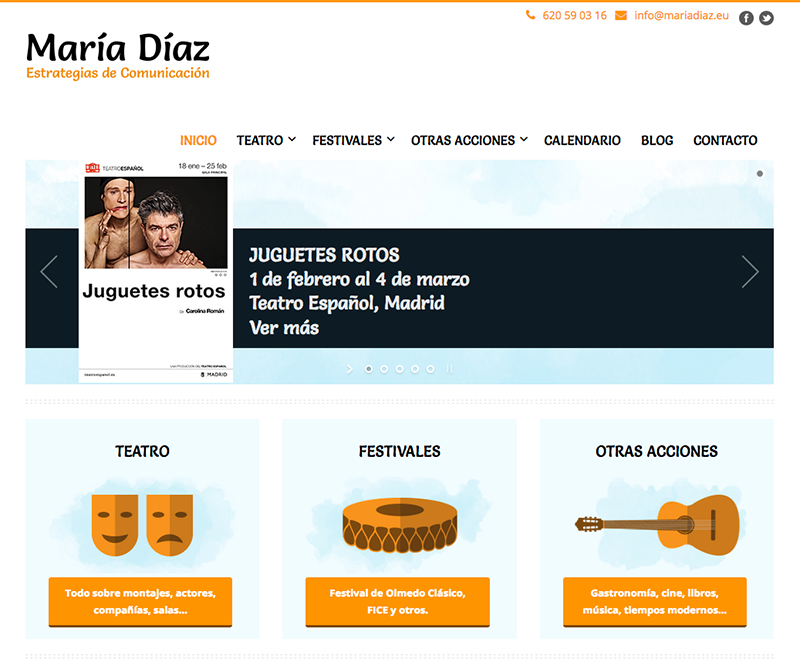
Task: Open the Twitter social icon
Action: [x=766, y=18]
